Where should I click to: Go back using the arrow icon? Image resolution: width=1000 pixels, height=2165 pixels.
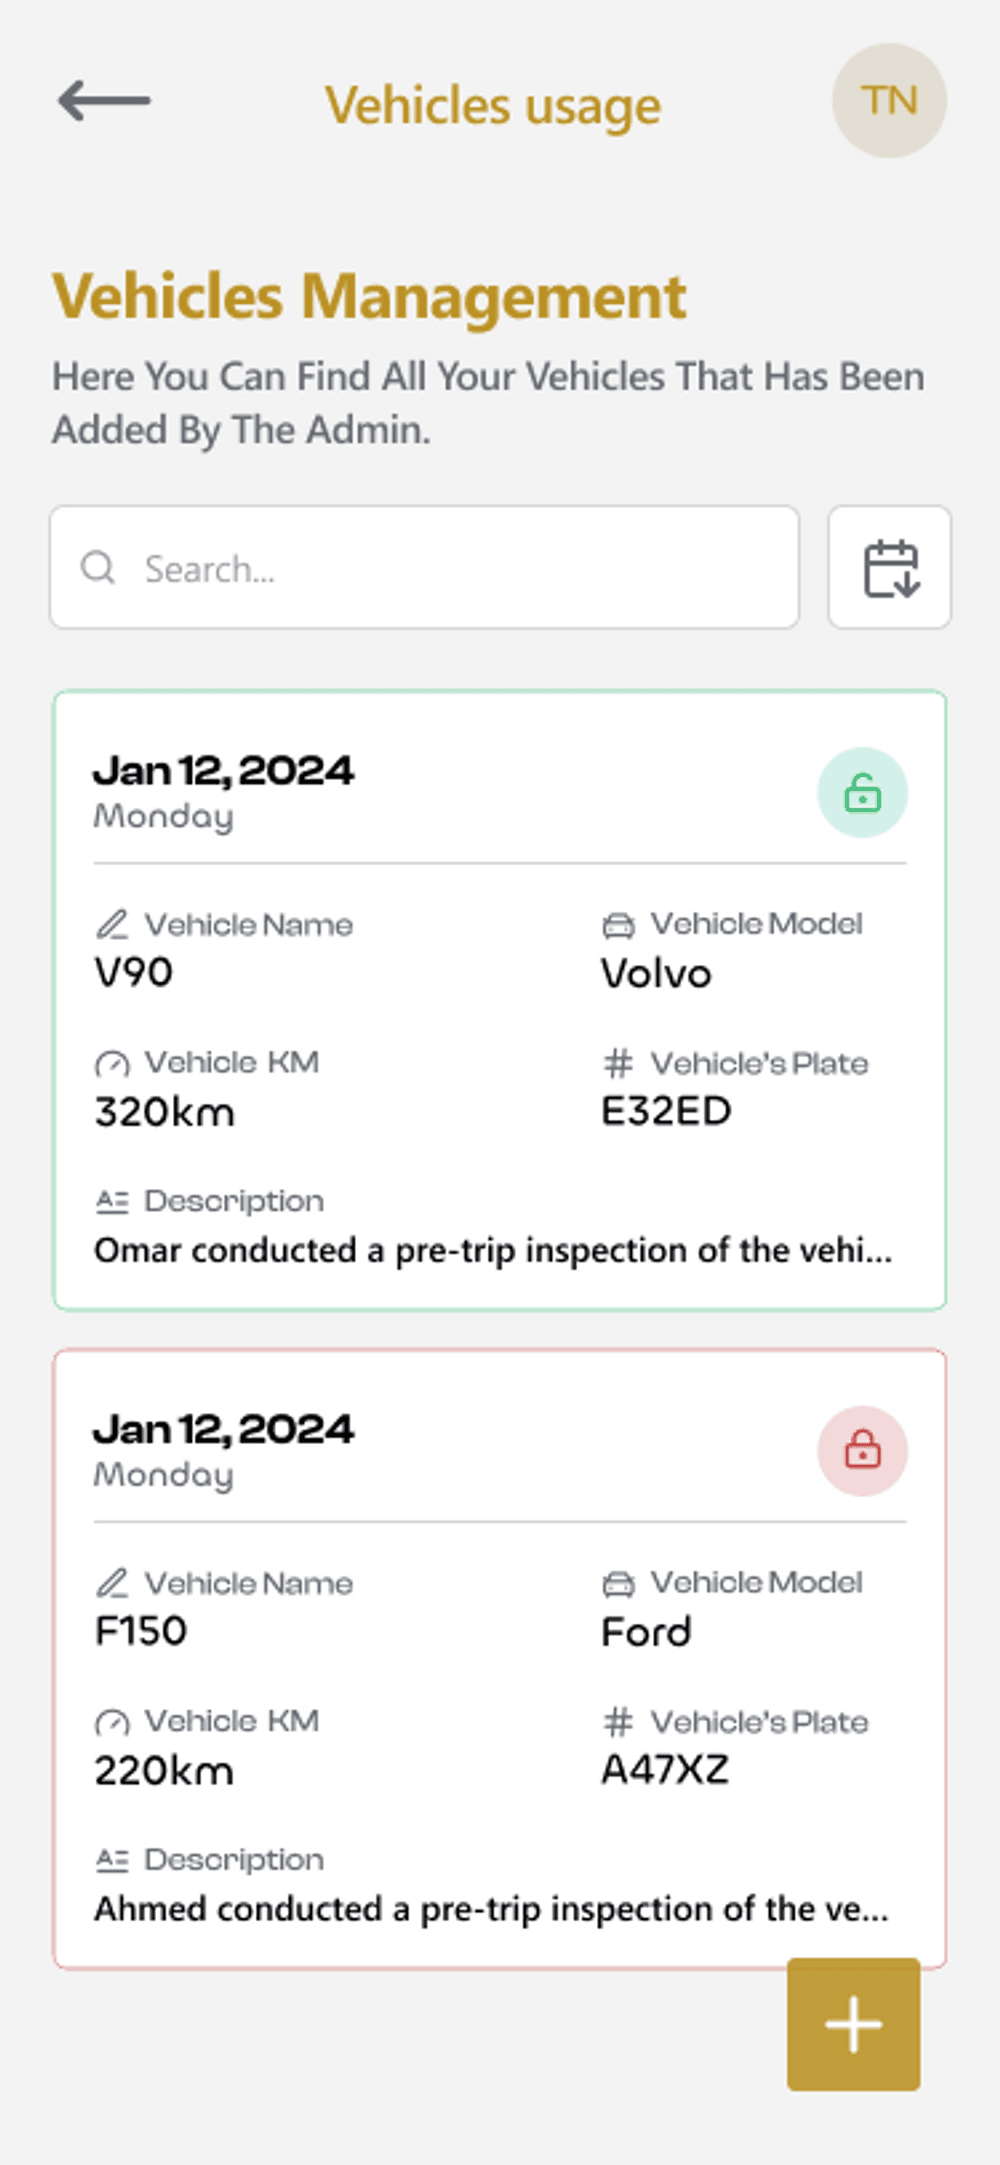[x=104, y=101]
